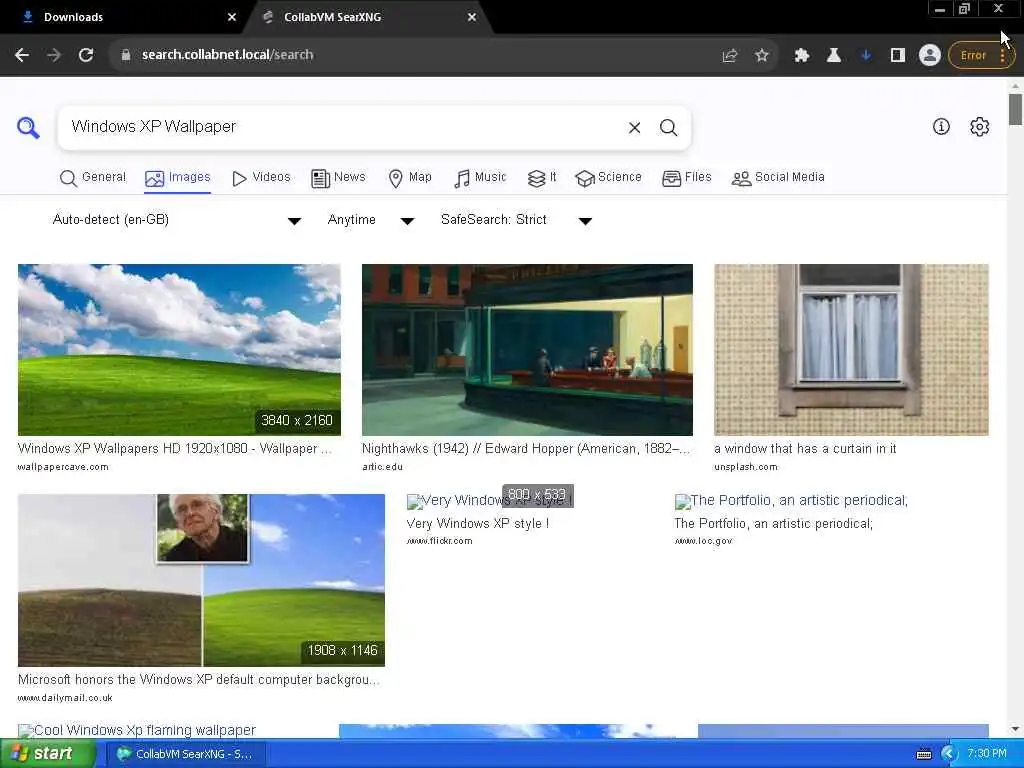The image size is (1024, 768).
Task: Go back with the browser back arrow
Action: click(22, 55)
